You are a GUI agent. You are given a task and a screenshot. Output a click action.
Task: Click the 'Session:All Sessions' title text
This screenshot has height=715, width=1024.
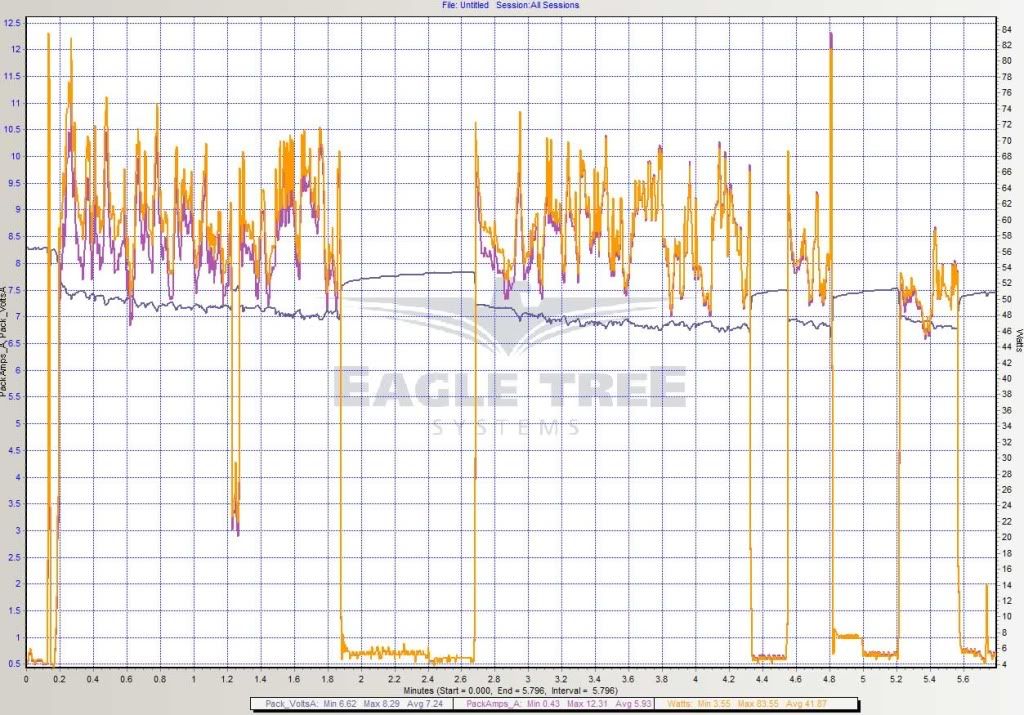tap(537, 5)
